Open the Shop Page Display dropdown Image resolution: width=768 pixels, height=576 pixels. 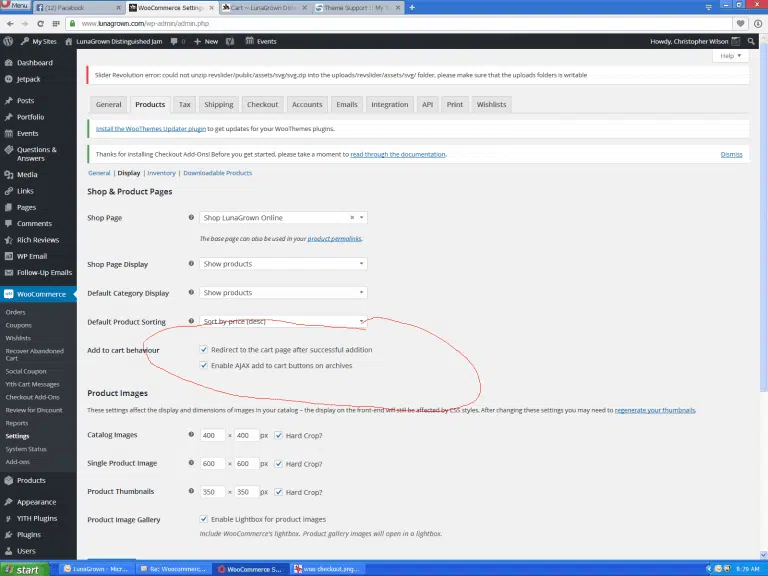point(283,264)
